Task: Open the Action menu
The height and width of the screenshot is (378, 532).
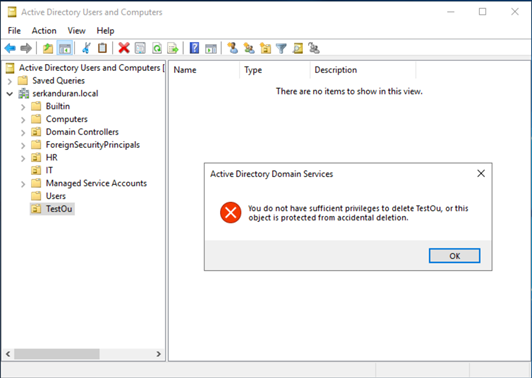Action: coord(44,31)
